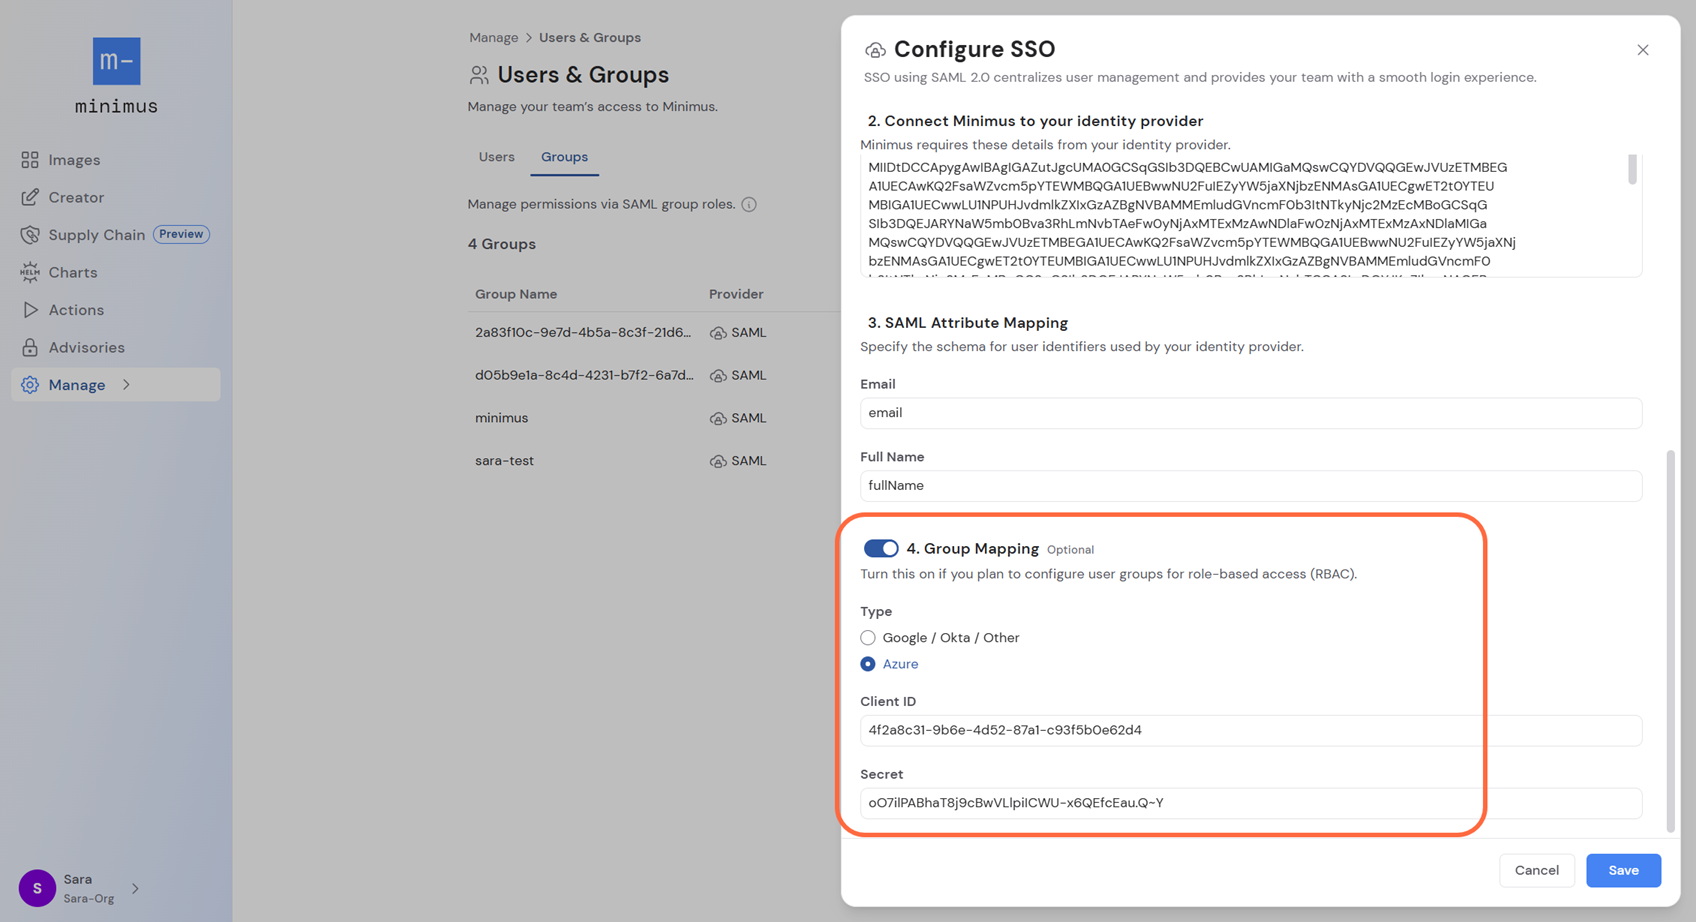
Task: Click the SAML cloud icon in sara-test row
Action: pyautogui.click(x=718, y=461)
